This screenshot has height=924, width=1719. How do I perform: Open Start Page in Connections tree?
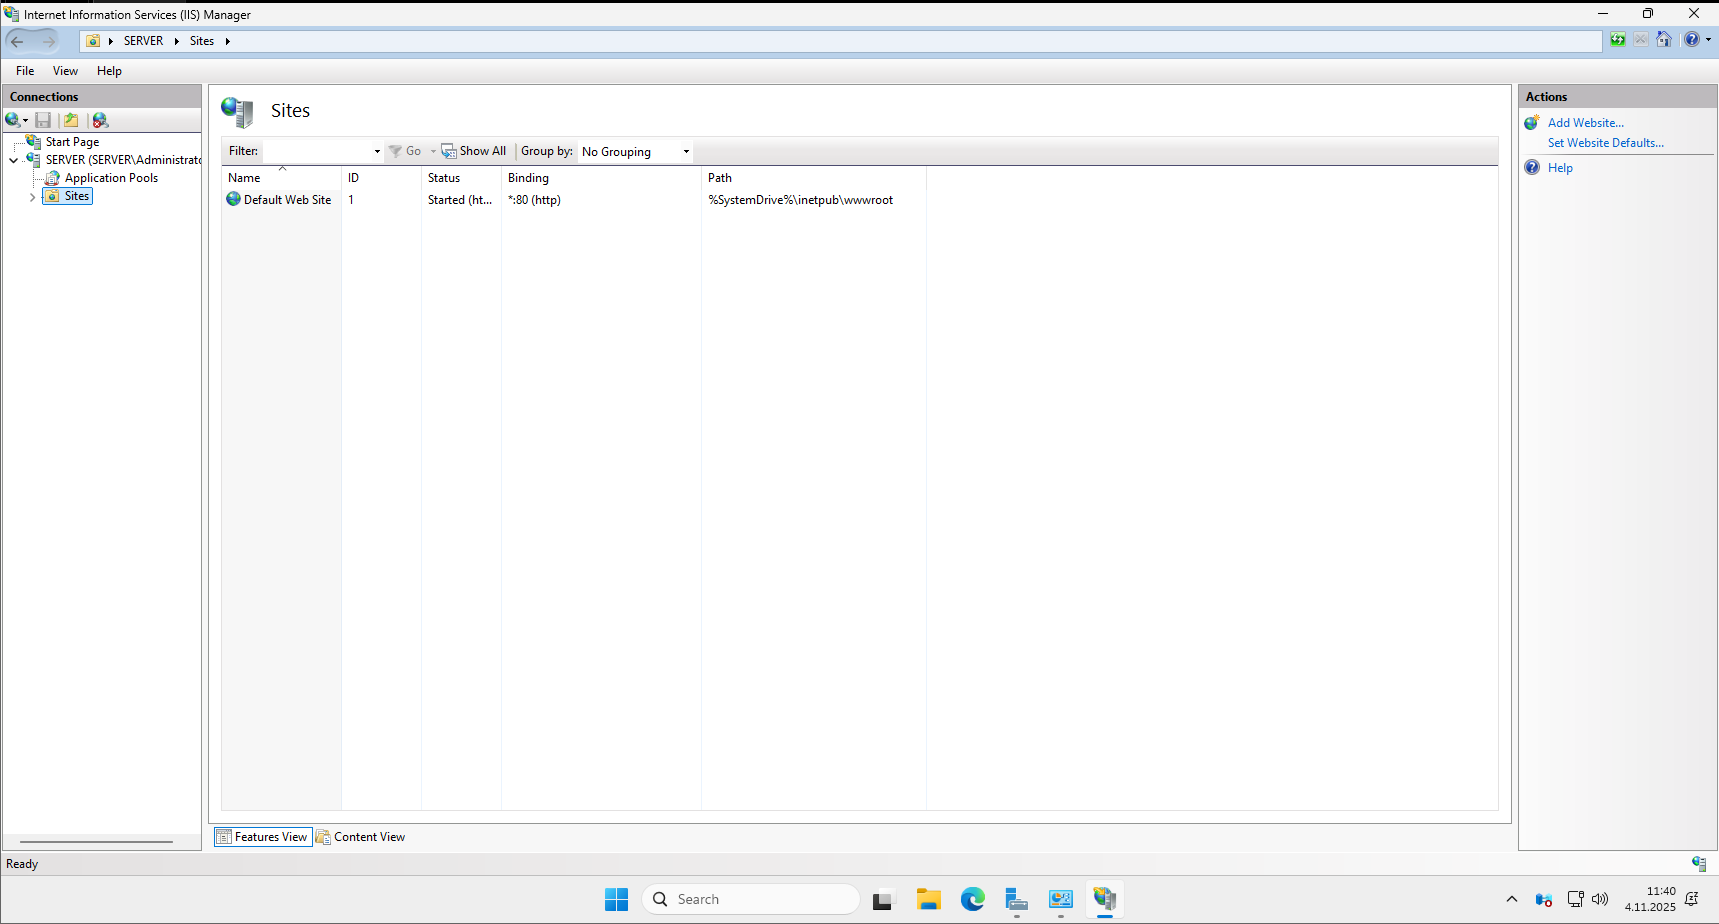72,142
